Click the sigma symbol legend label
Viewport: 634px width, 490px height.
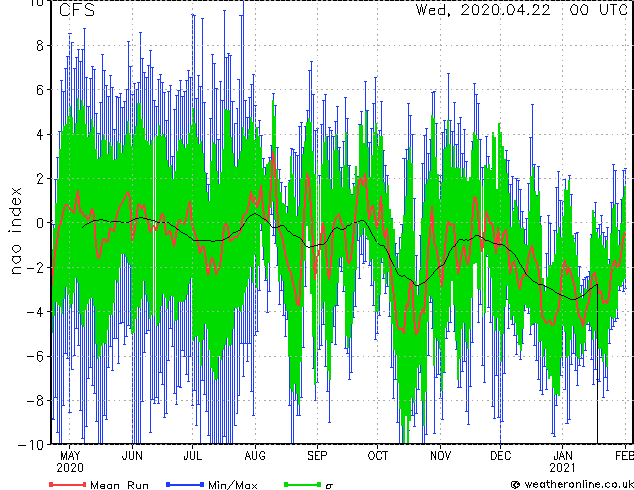tap(329, 486)
